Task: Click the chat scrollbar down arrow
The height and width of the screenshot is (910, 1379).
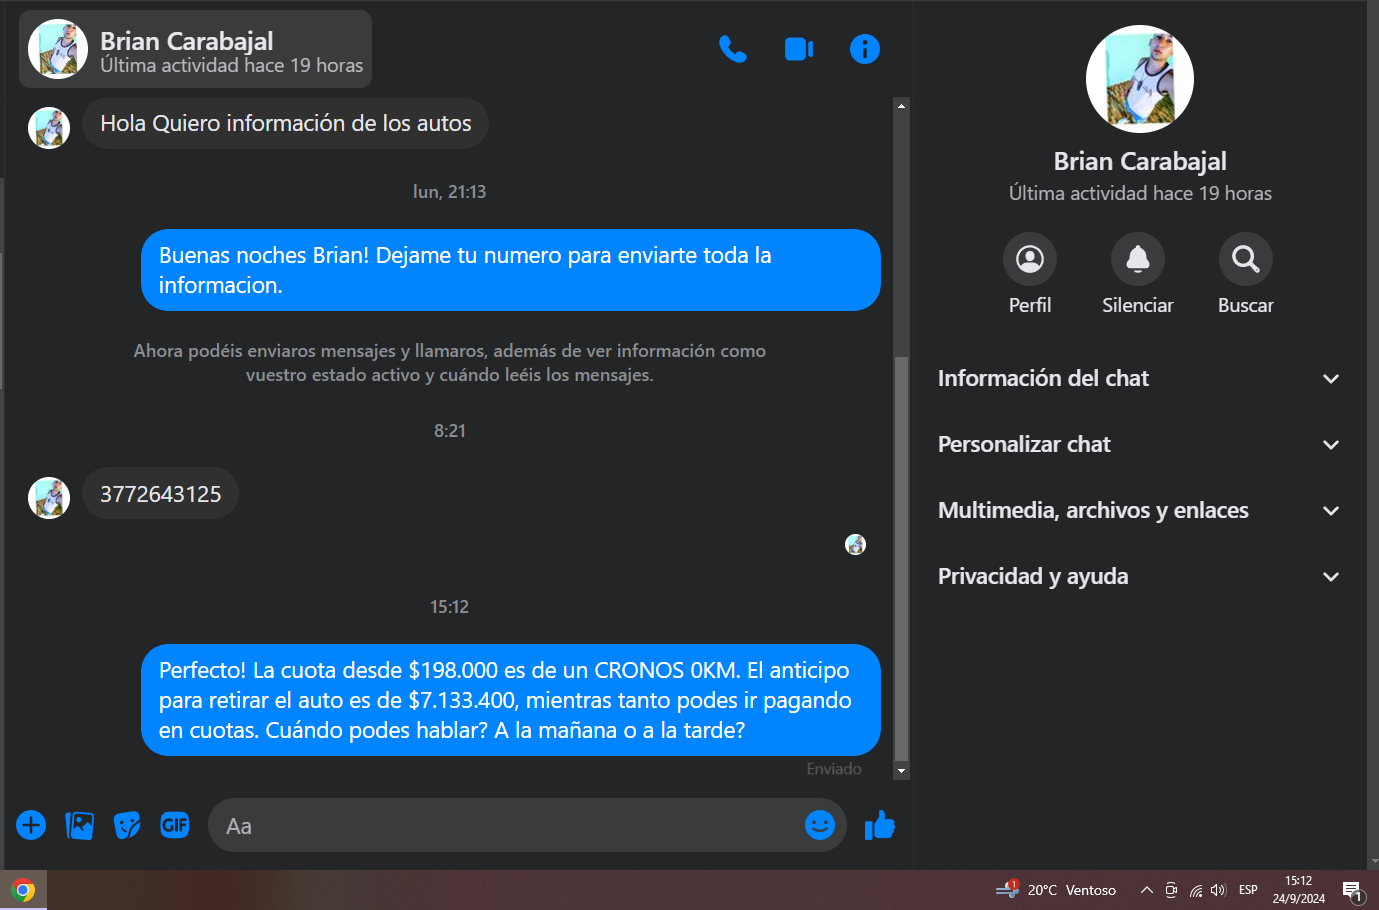Action: pos(901,771)
